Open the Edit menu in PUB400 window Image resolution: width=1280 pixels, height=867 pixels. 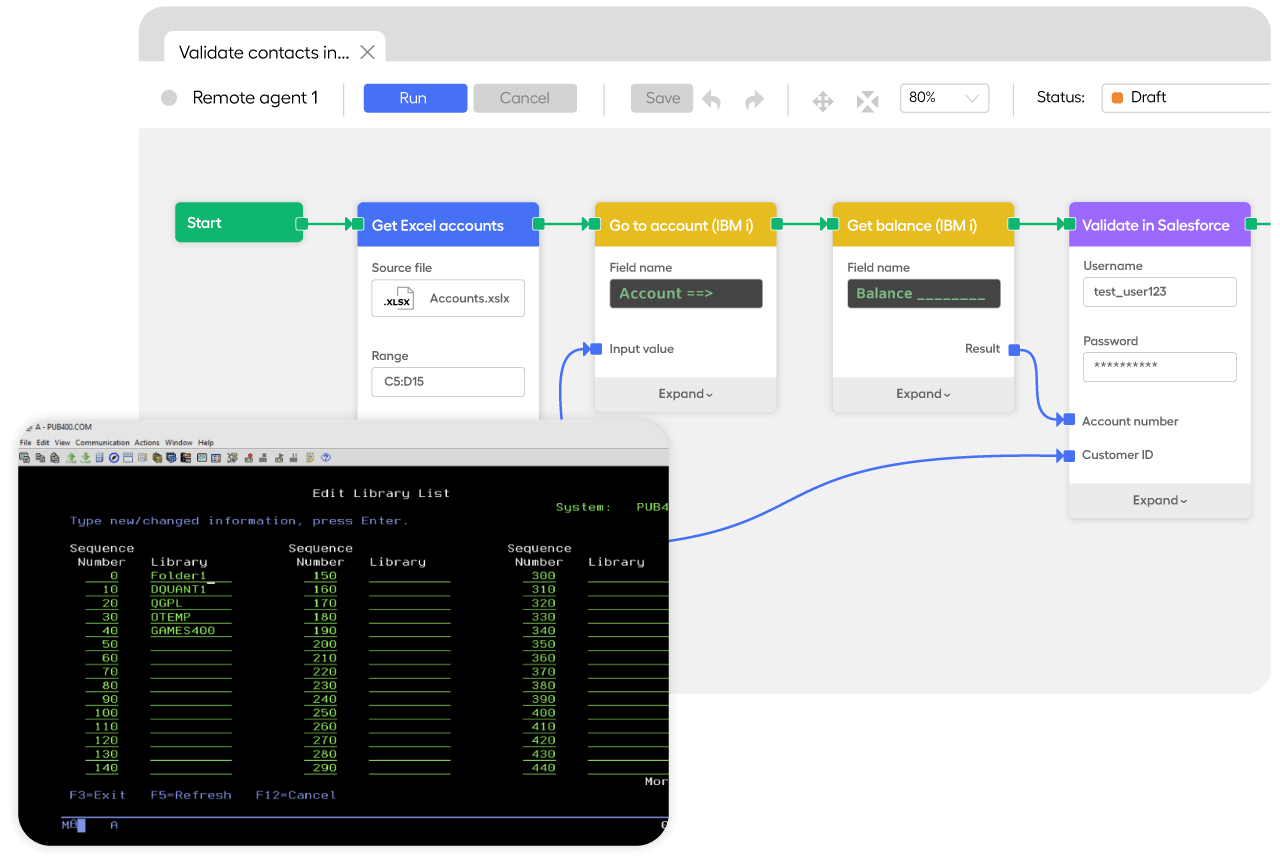(43, 442)
